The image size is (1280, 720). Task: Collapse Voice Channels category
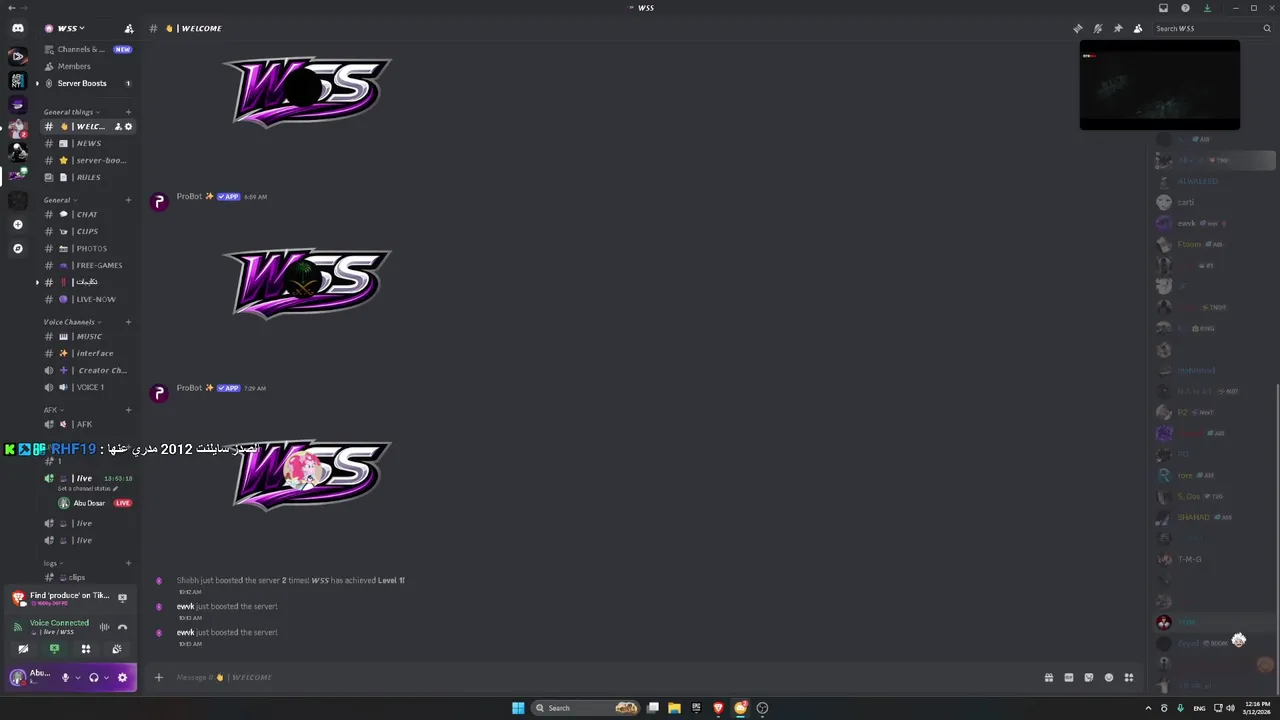coord(72,322)
